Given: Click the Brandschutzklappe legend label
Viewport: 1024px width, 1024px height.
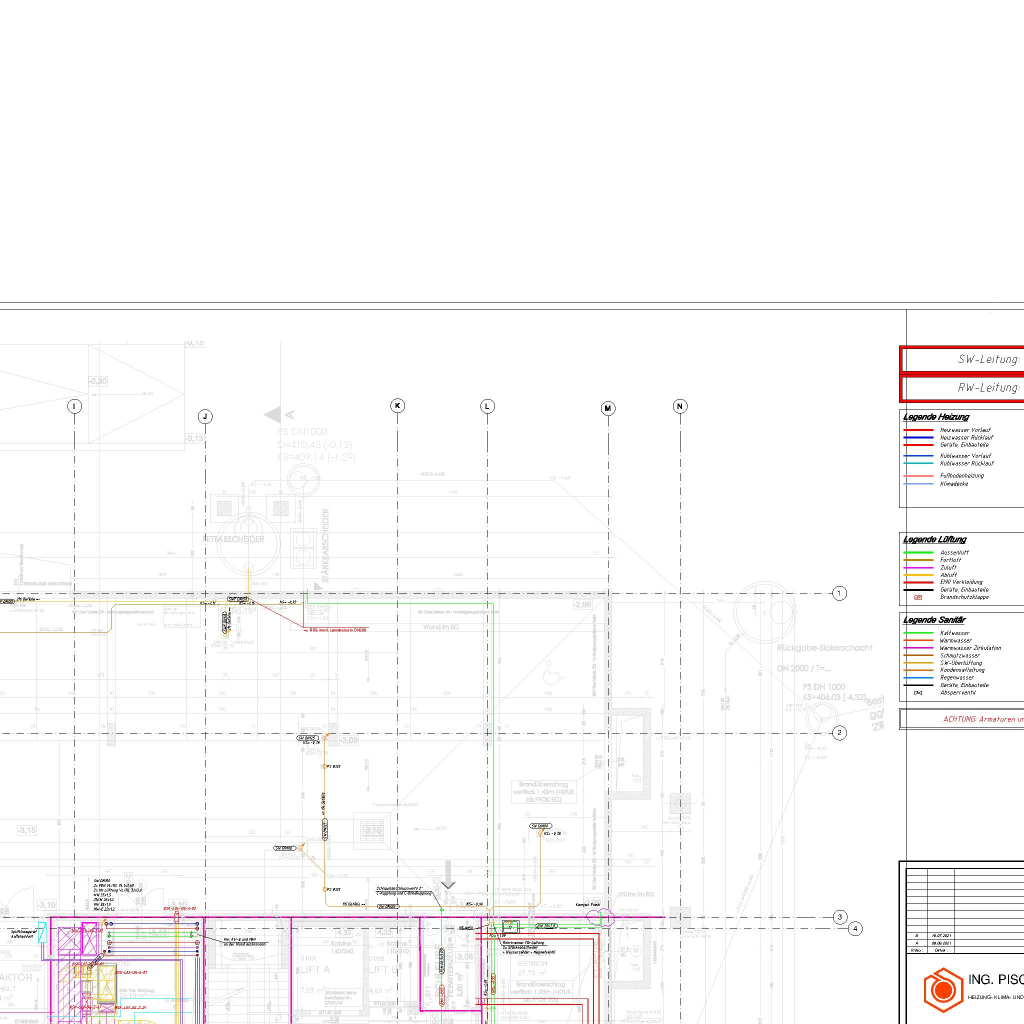Looking at the screenshot, I should point(964,597).
